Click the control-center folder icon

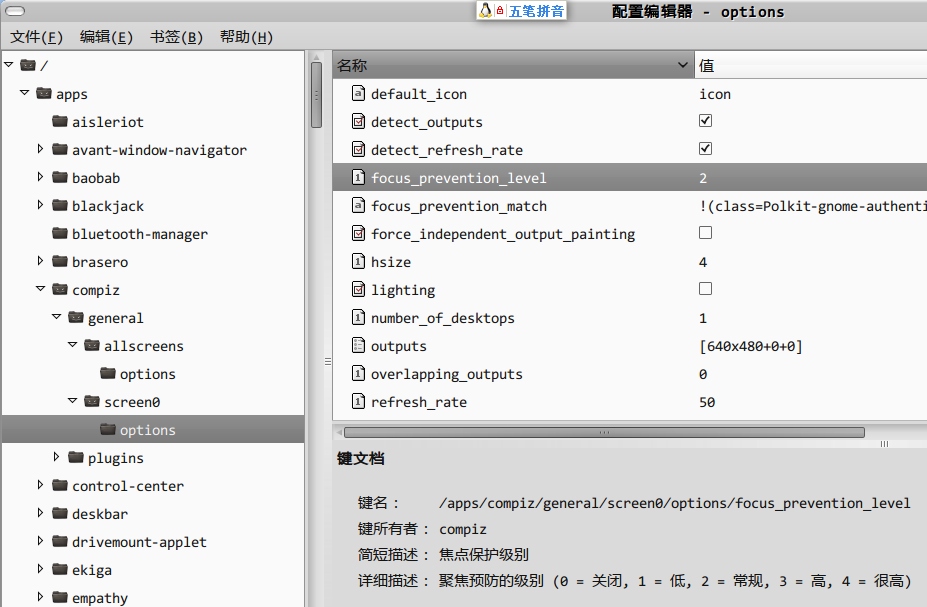(x=60, y=485)
